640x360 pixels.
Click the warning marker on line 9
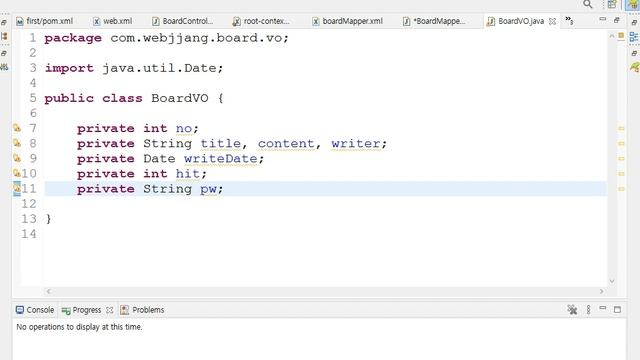pos(17,158)
